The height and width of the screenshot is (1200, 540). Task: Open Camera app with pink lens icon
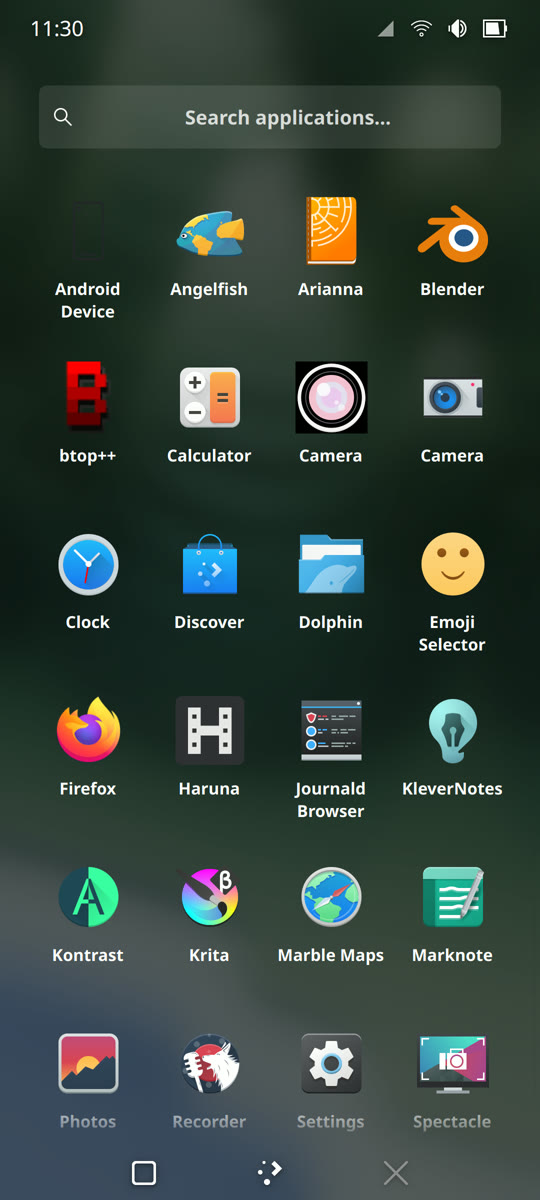click(331, 414)
